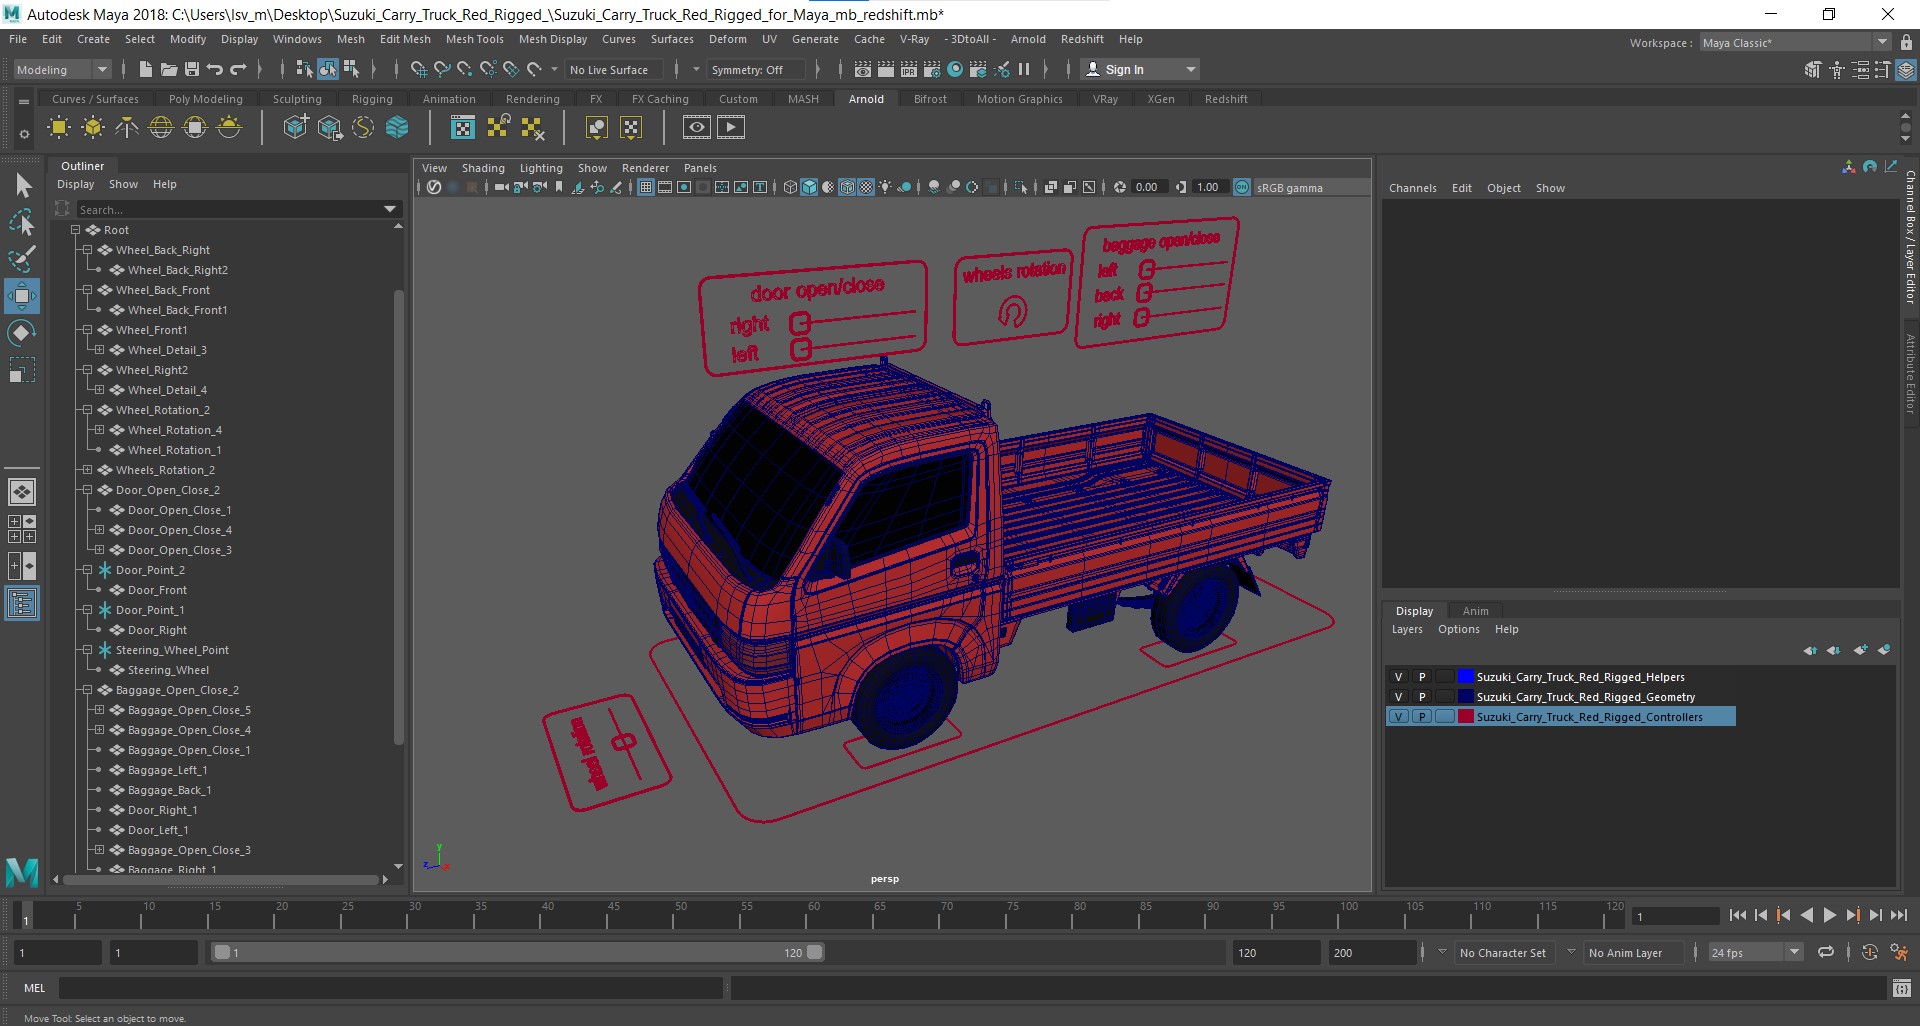Open Channels menu in channel box

tap(1412, 188)
